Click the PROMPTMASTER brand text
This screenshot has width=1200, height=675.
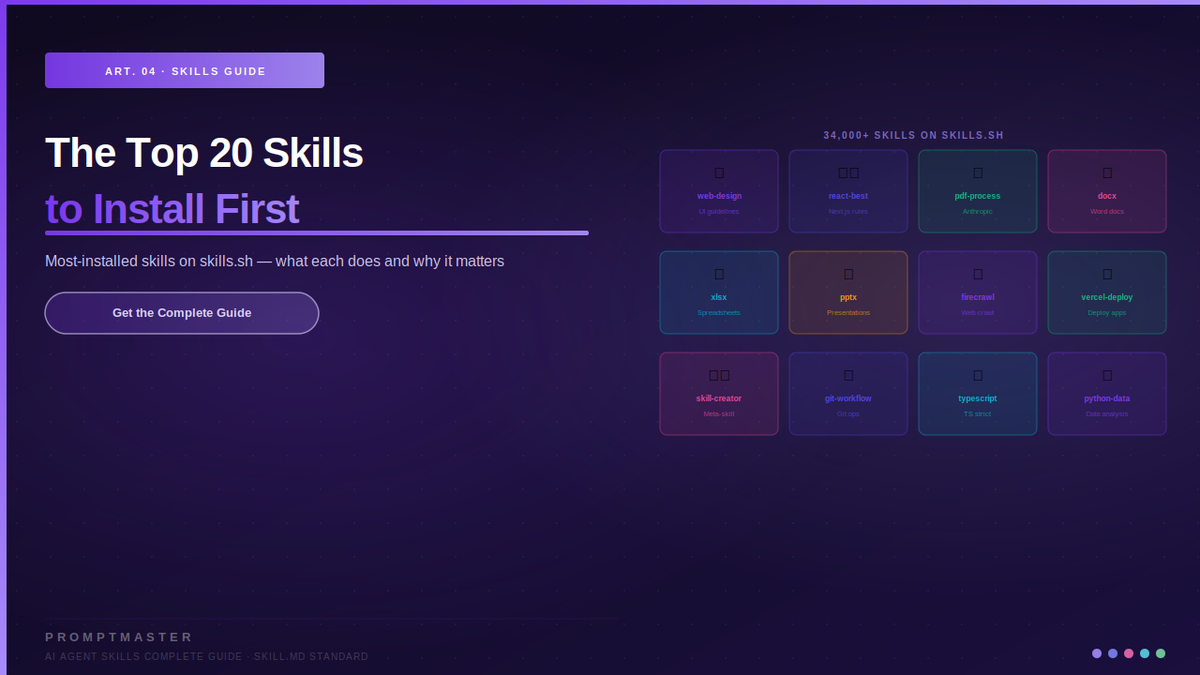click(119, 637)
